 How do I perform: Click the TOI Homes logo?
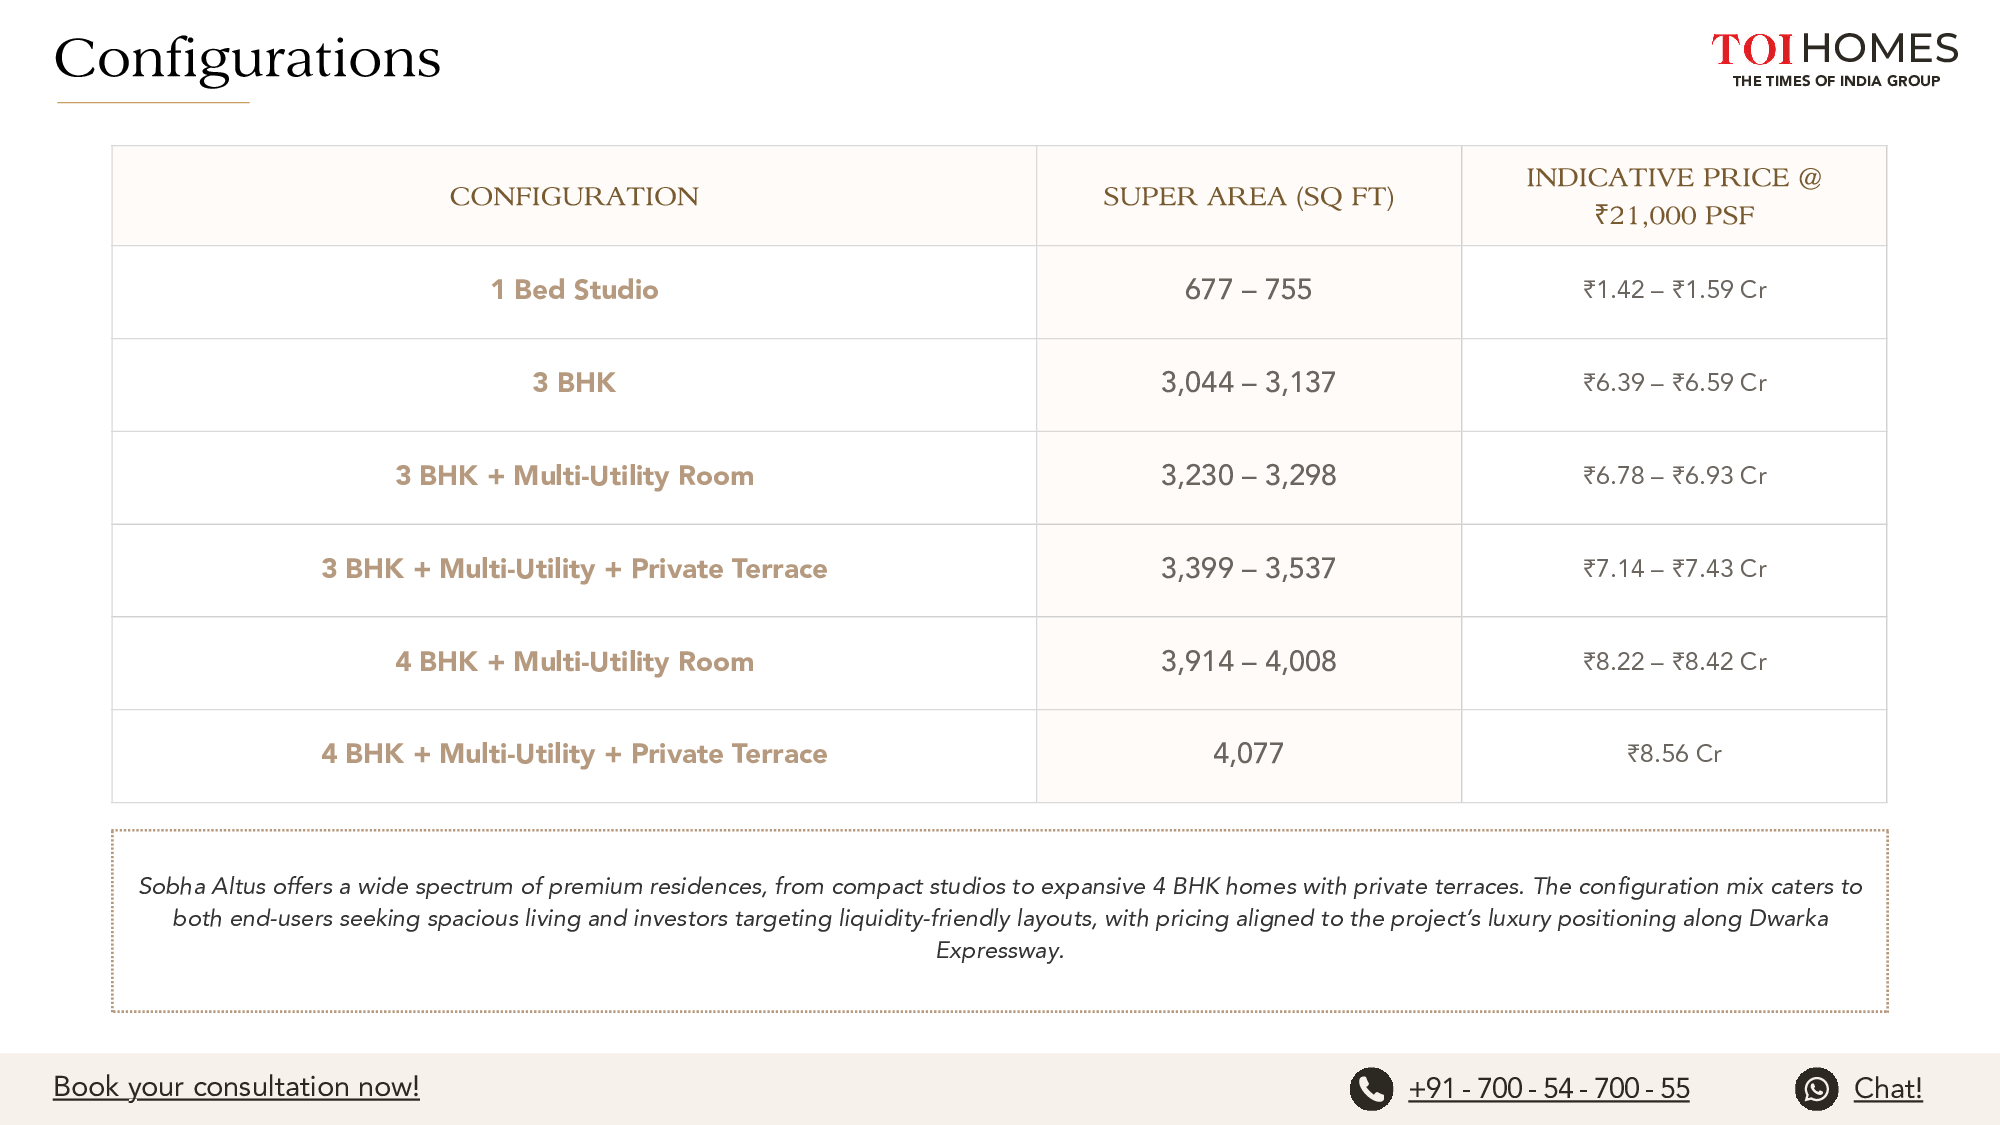tap(1834, 59)
